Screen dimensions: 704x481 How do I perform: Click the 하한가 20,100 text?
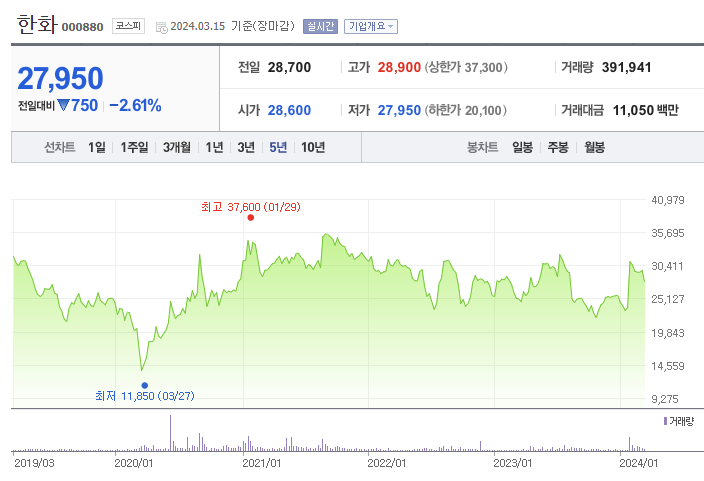(x=466, y=110)
